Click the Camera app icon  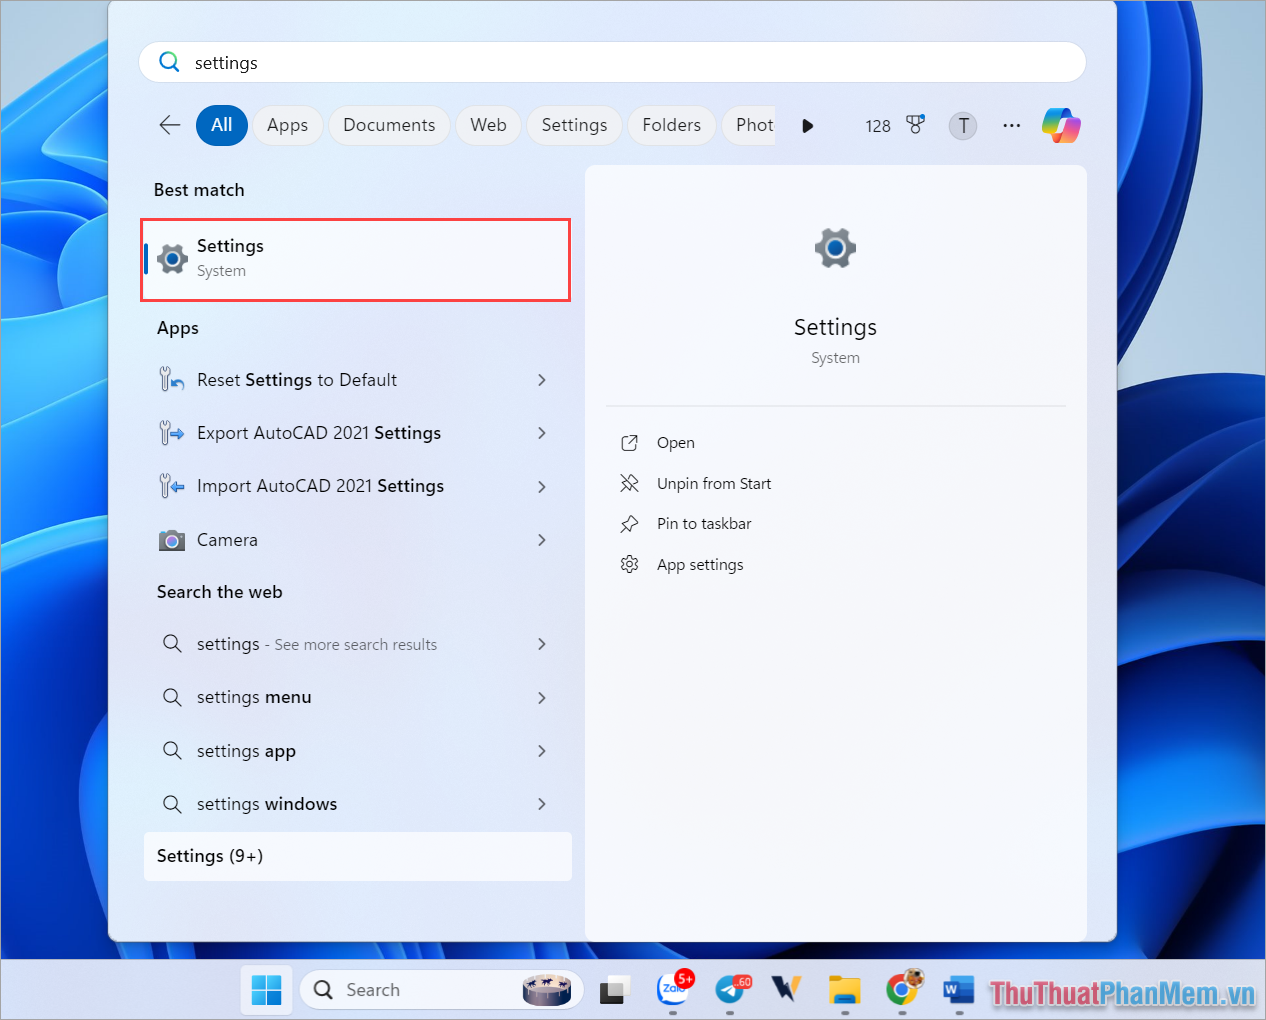pos(172,540)
